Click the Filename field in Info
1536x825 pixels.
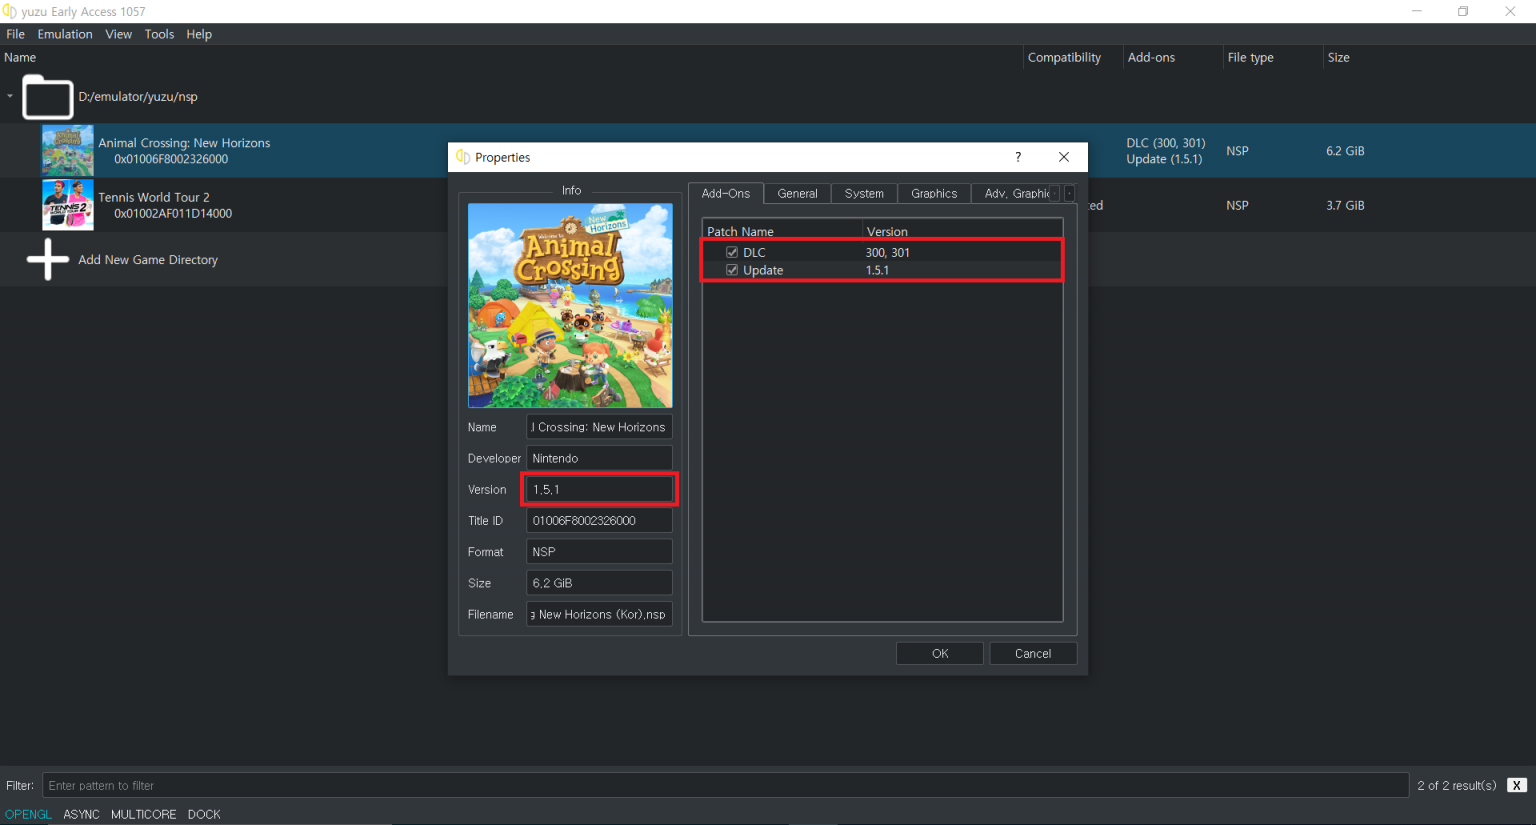tap(599, 614)
